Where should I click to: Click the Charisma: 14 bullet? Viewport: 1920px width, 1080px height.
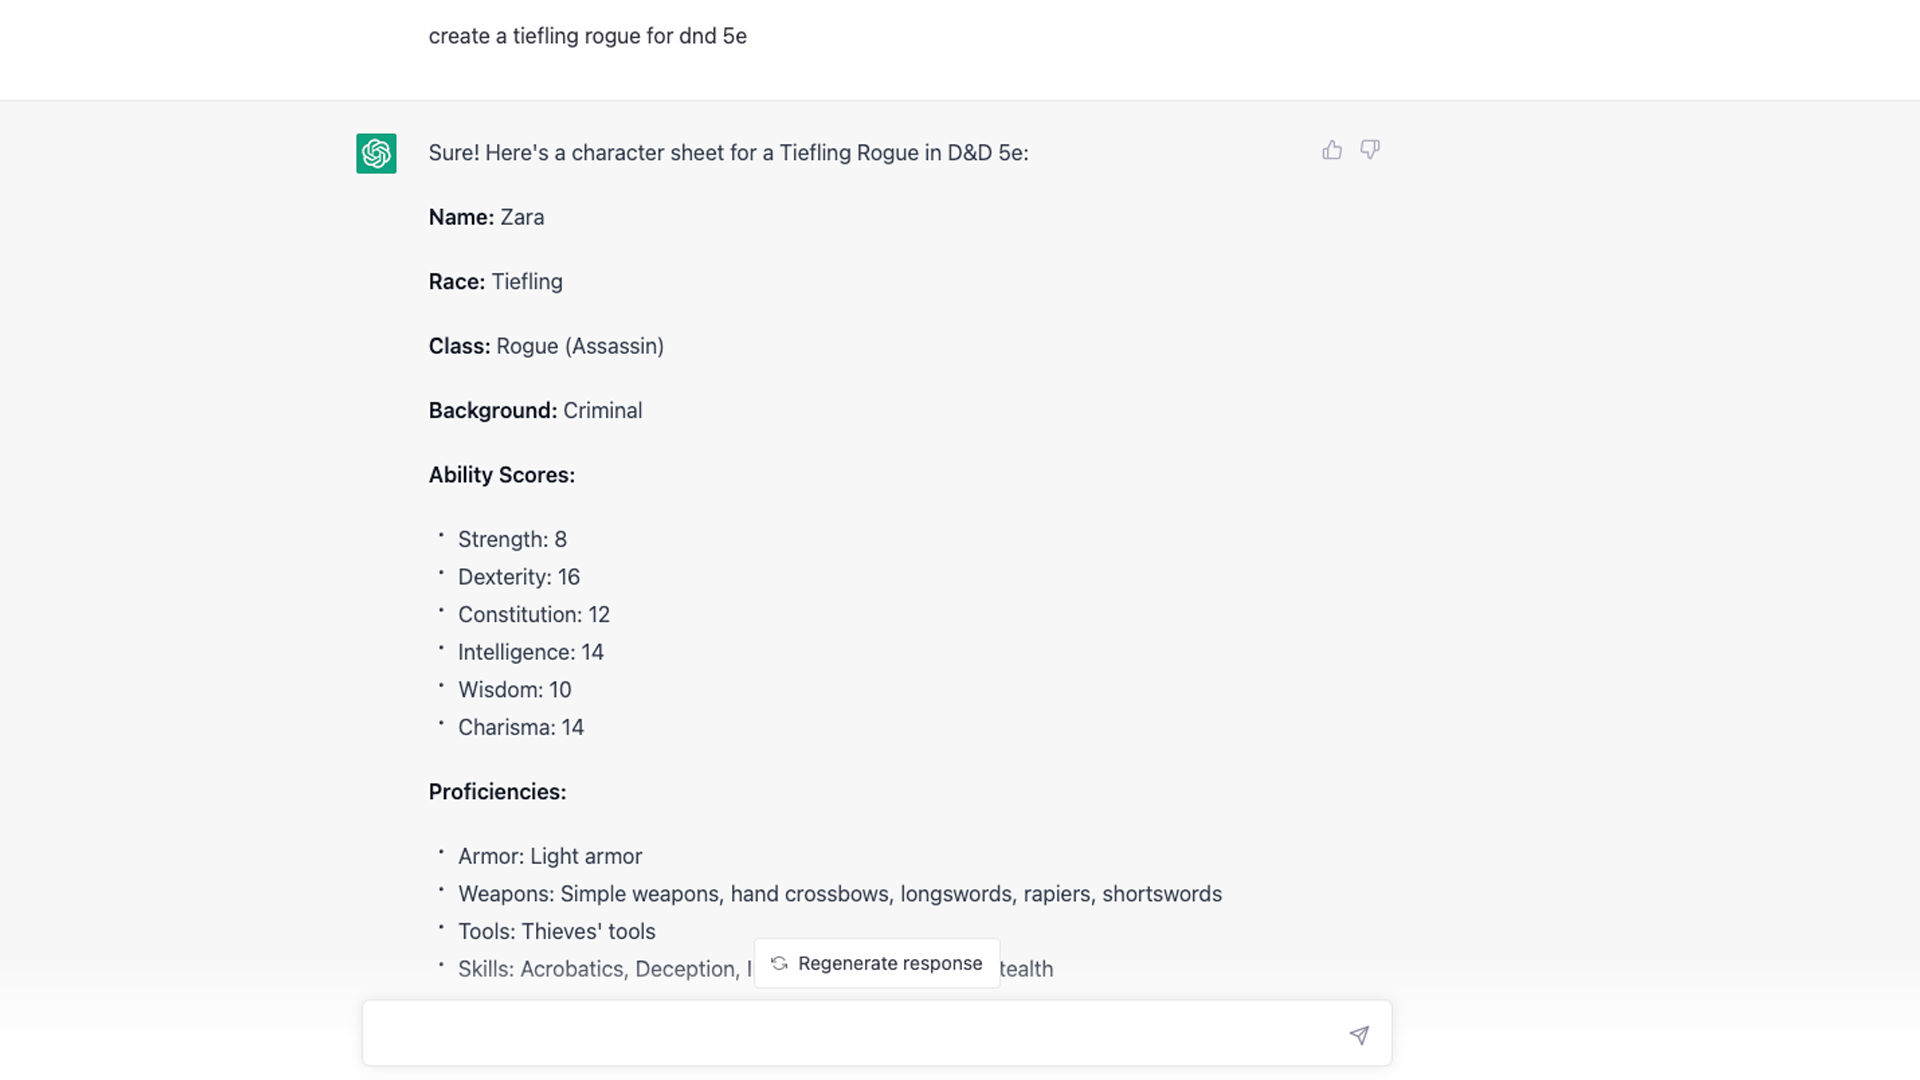[x=520, y=728]
